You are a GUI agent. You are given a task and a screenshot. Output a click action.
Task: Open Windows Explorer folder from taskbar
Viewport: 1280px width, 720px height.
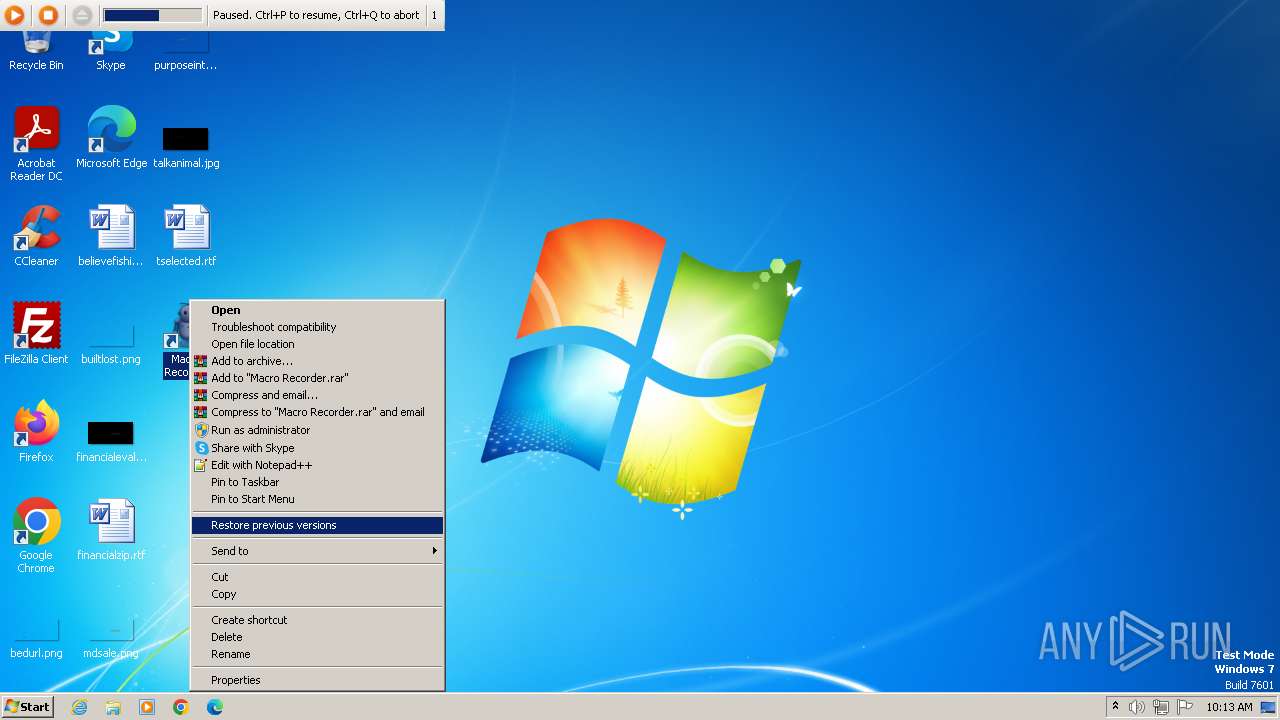(x=113, y=707)
